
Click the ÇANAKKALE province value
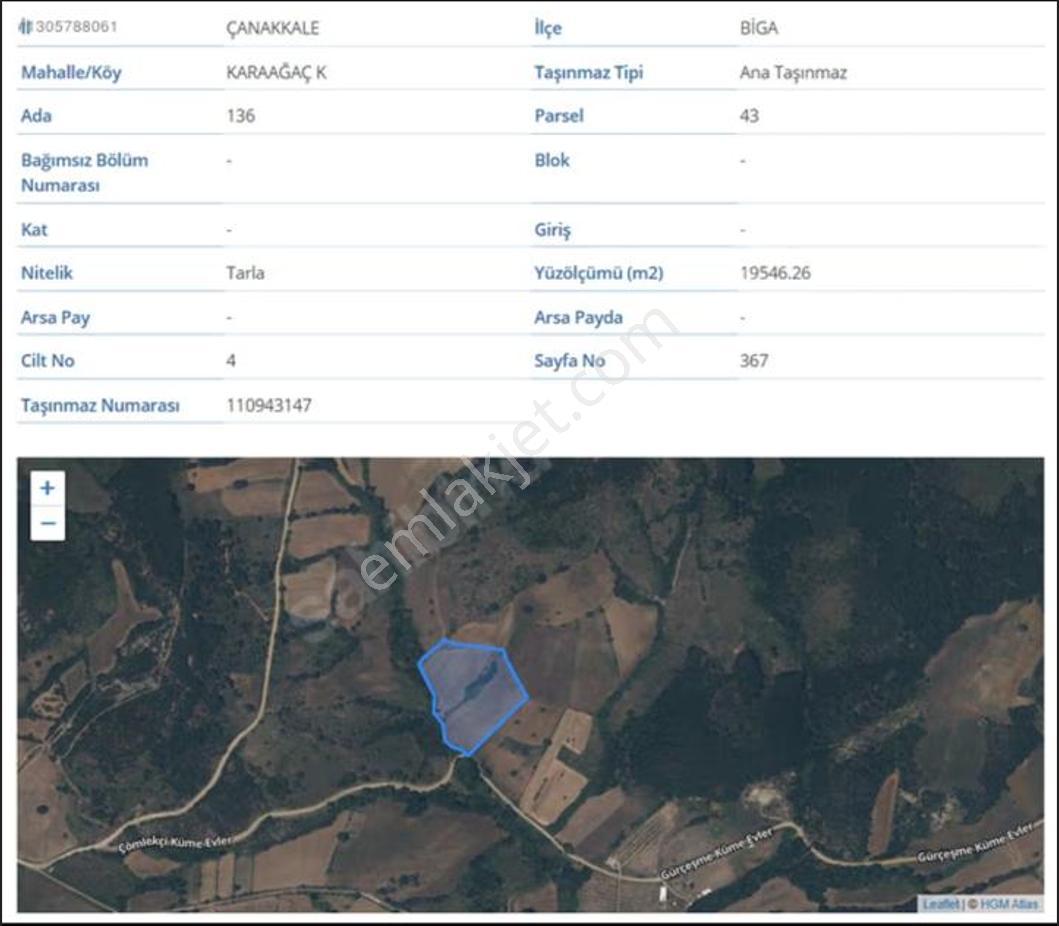272,28
